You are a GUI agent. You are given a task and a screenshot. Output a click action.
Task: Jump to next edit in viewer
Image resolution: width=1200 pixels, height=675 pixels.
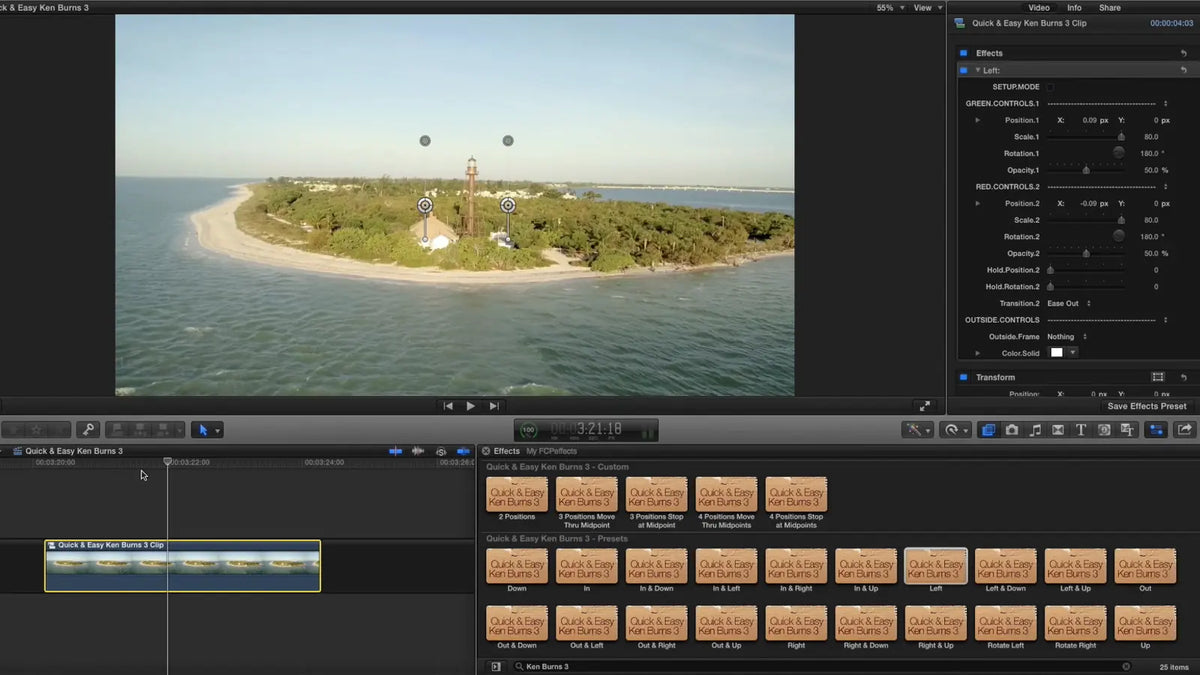pyautogui.click(x=494, y=406)
